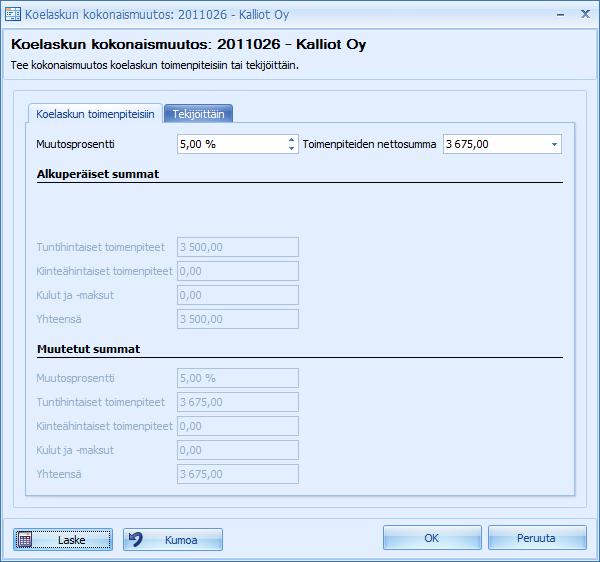Open the Toimenpiteiden nettosumma dropdown arrow
Image resolution: width=600 pixels, height=562 pixels.
pyautogui.click(x=554, y=144)
